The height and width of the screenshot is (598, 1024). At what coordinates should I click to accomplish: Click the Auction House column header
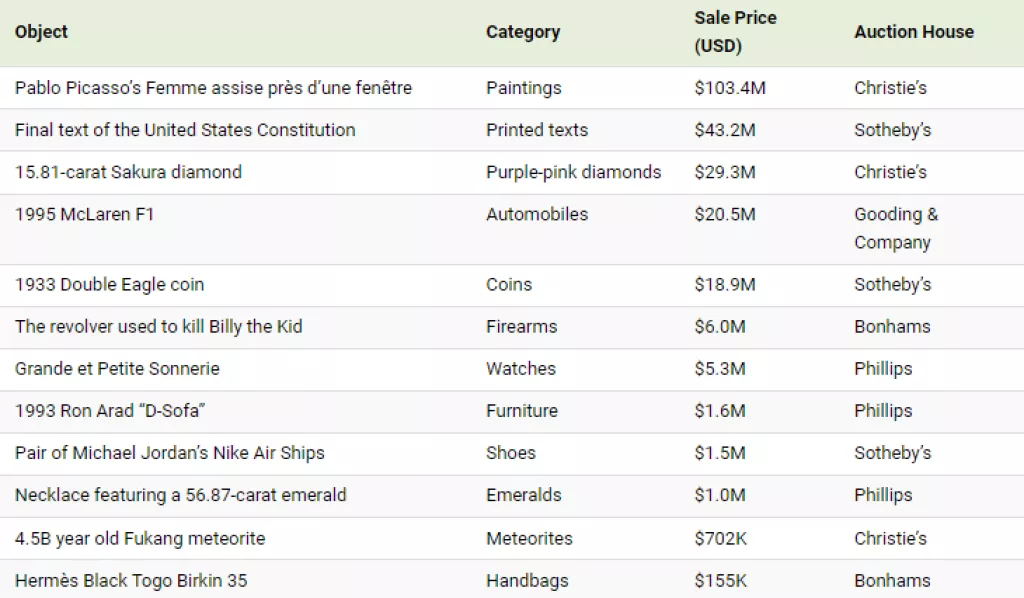pos(913,32)
